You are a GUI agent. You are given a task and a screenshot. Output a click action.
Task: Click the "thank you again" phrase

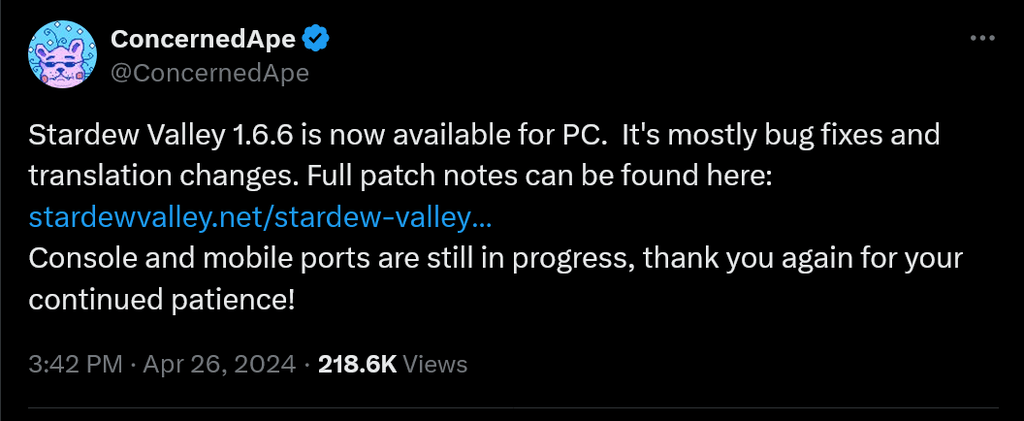pos(716,258)
